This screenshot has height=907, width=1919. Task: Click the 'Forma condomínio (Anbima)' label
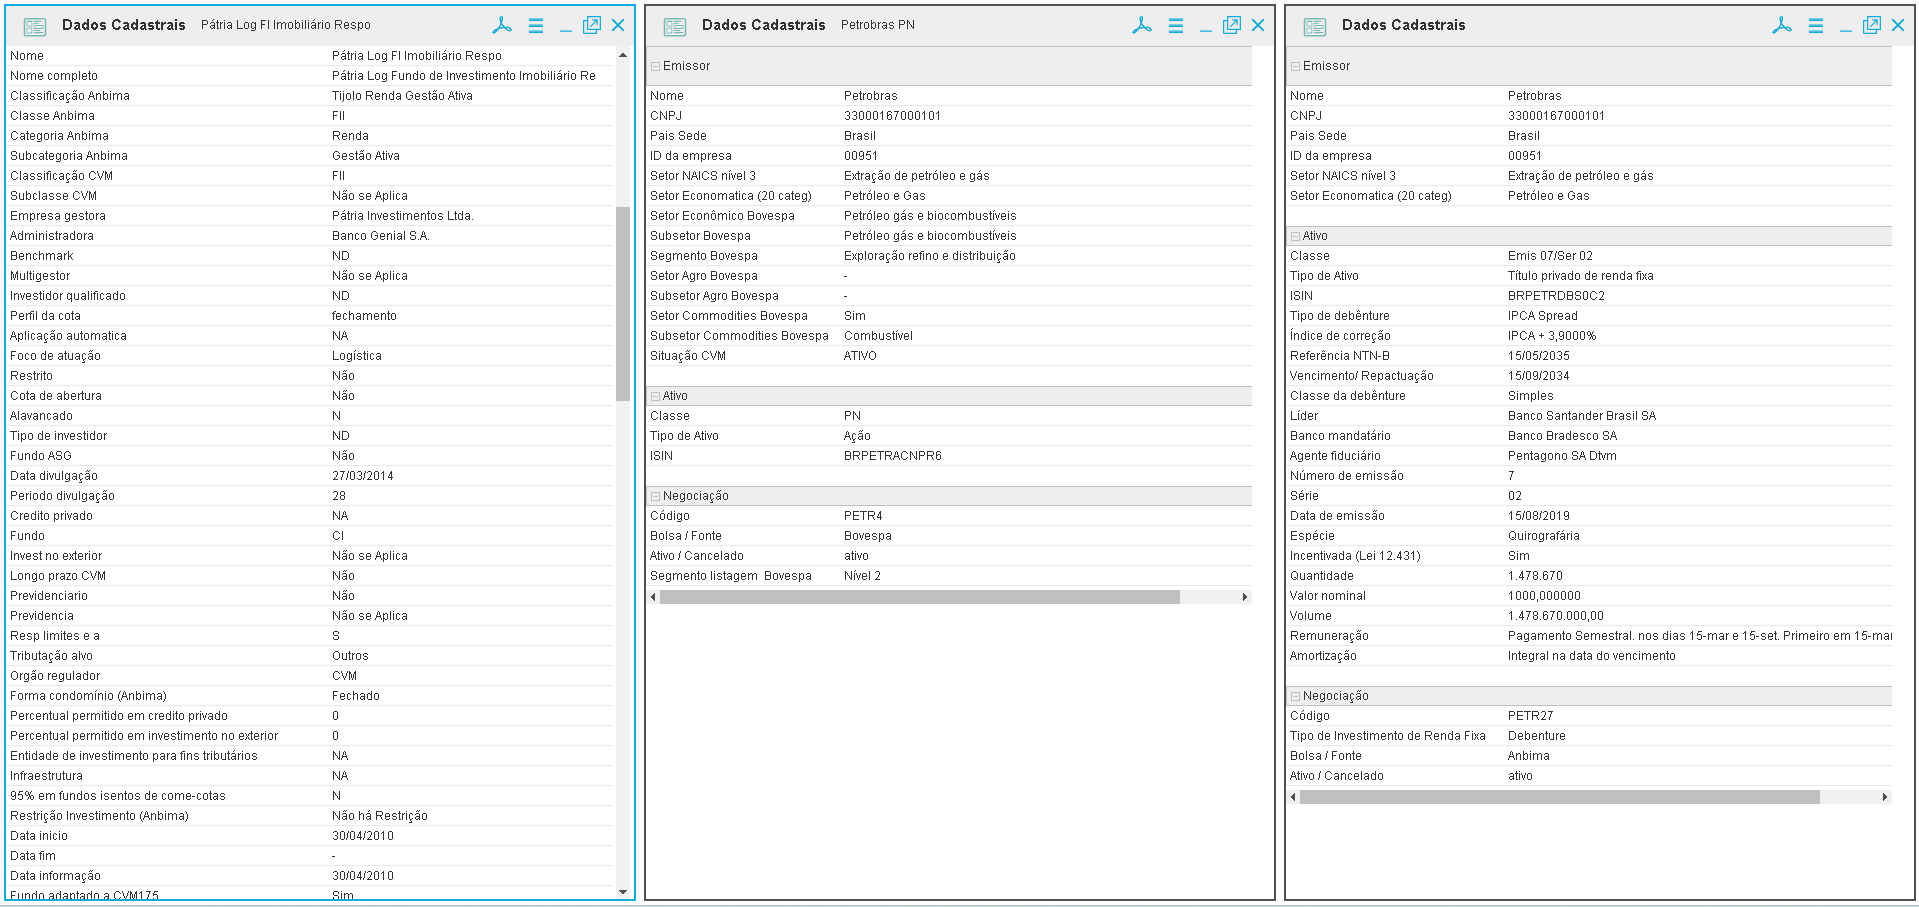pyautogui.click(x=88, y=696)
